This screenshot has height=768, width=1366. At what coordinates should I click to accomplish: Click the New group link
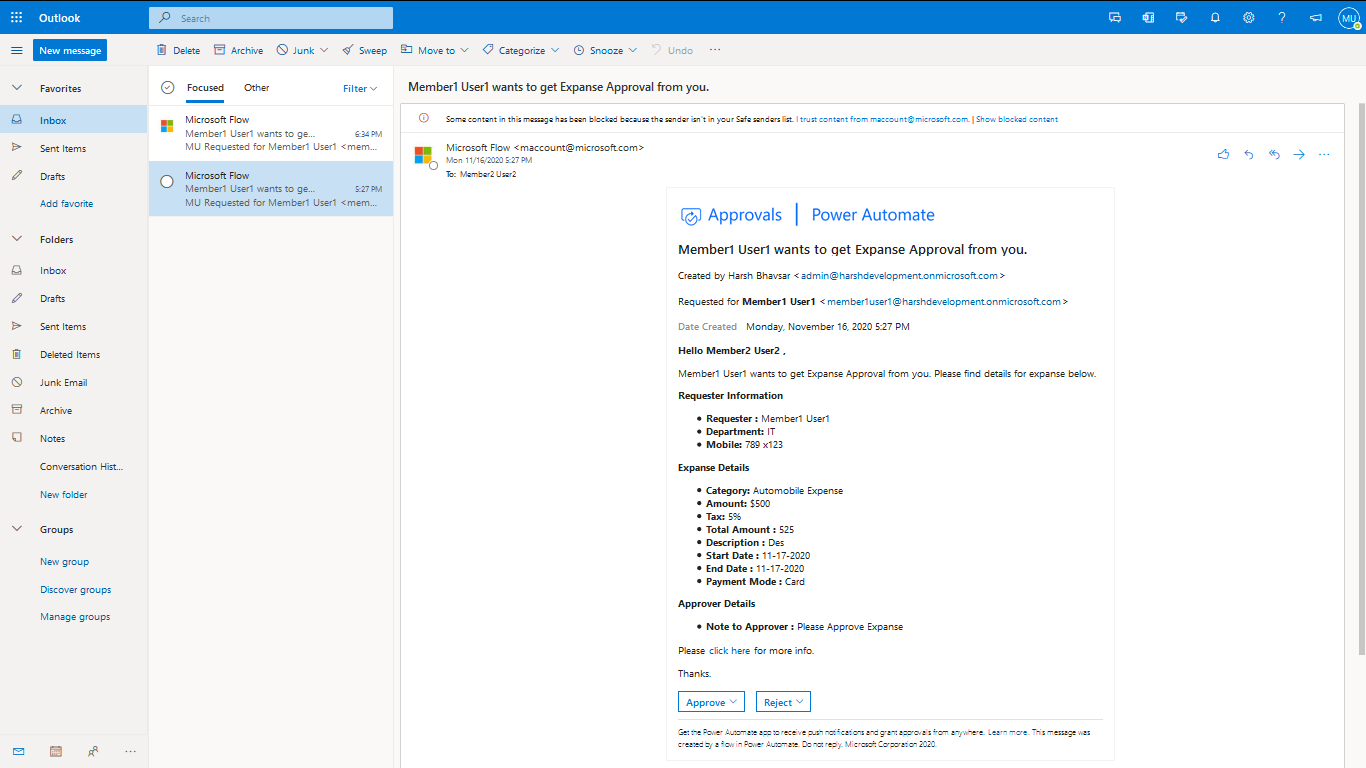click(64, 561)
